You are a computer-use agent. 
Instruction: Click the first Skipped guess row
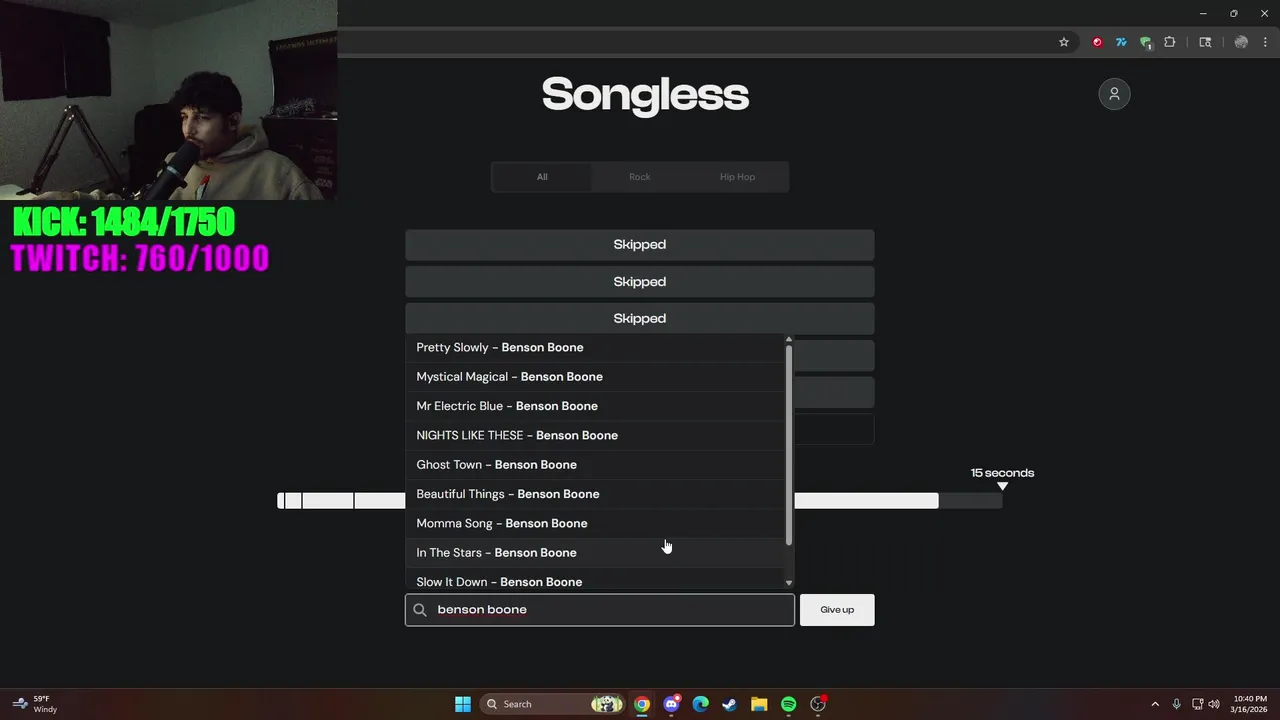tap(640, 245)
